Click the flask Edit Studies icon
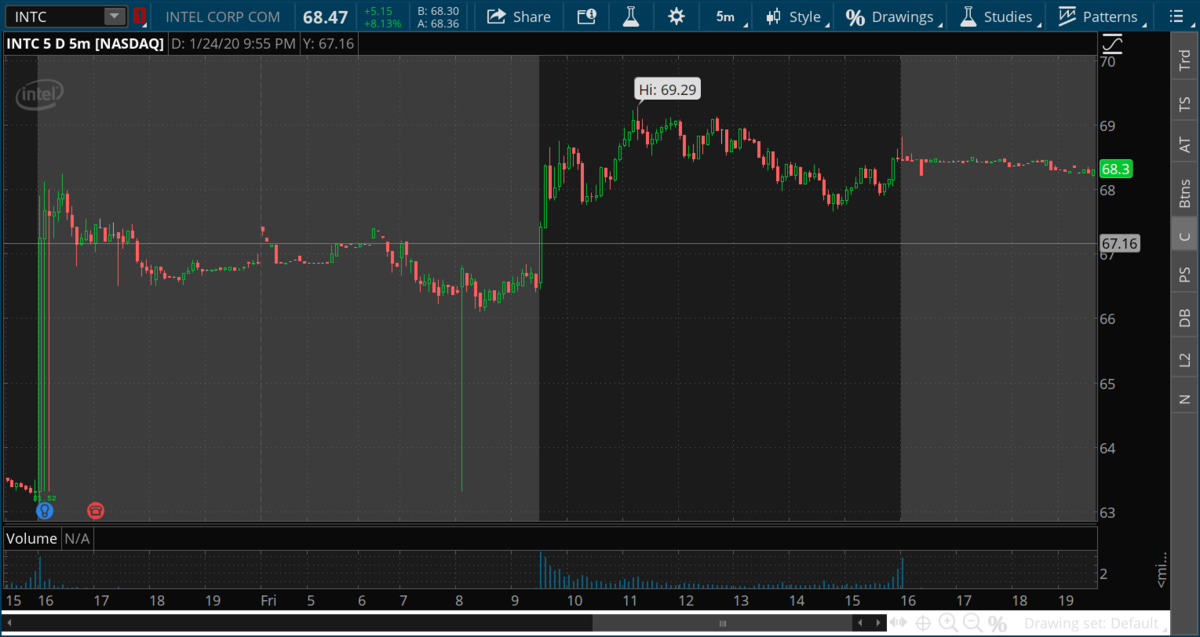The image size is (1200, 637). (x=630, y=16)
